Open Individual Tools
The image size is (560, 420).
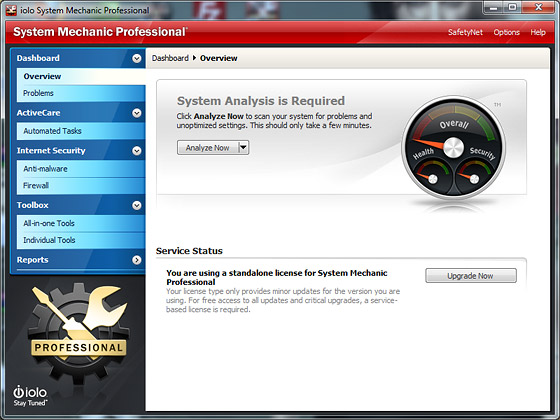[81, 240]
